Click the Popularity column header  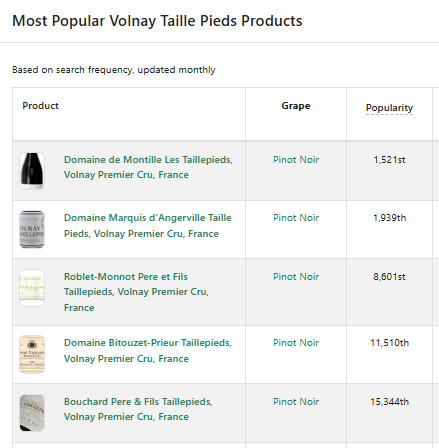(389, 108)
